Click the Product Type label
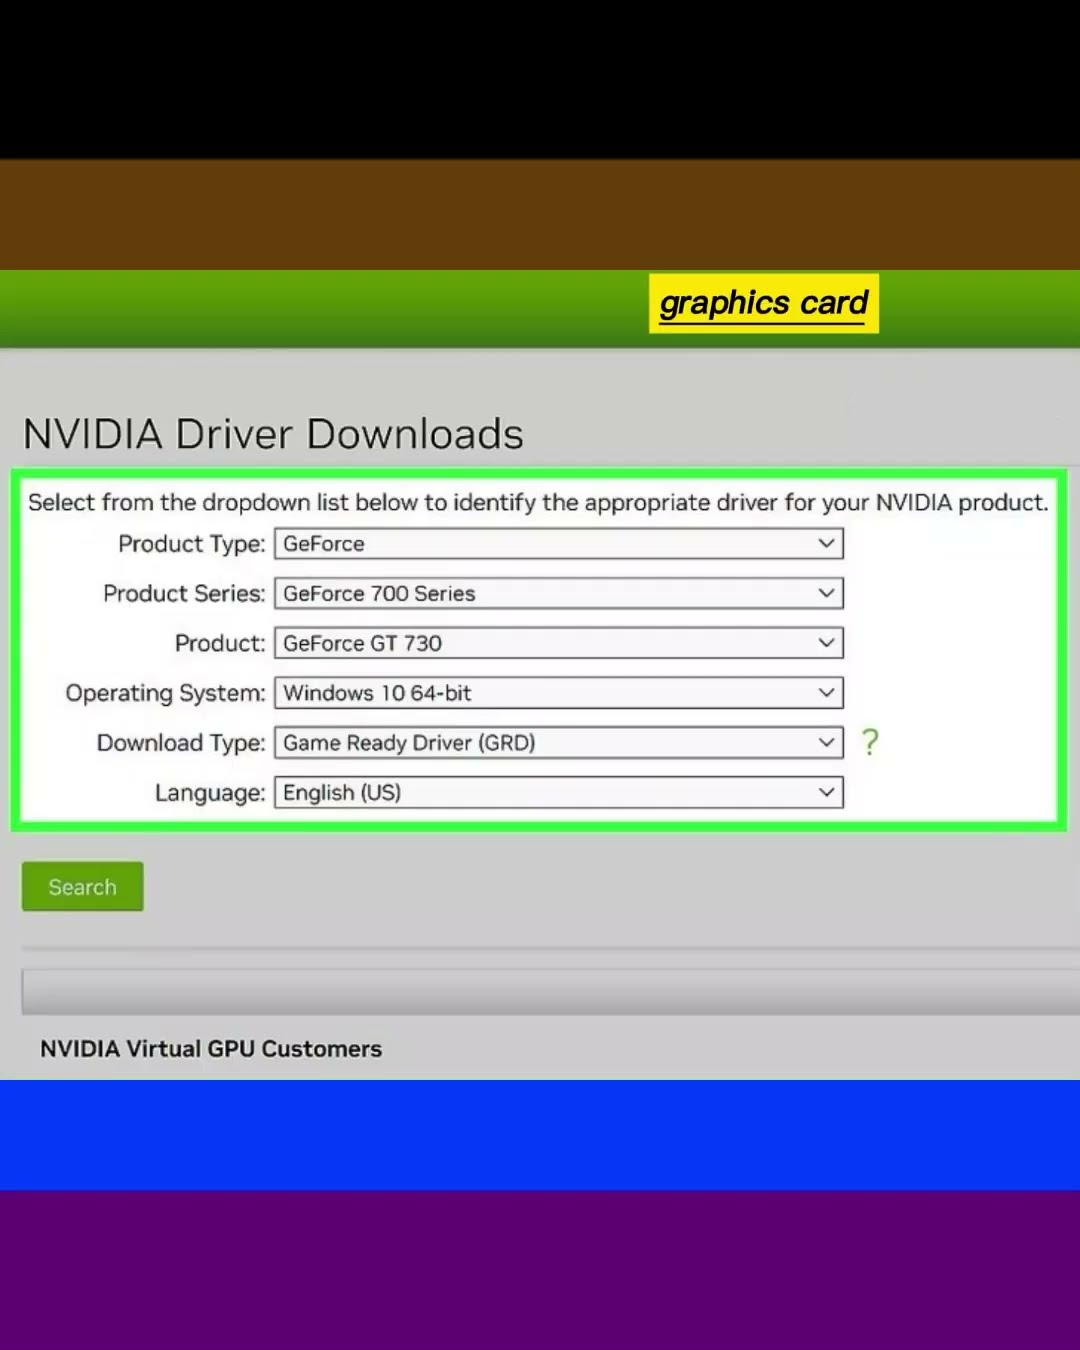 [x=192, y=544]
